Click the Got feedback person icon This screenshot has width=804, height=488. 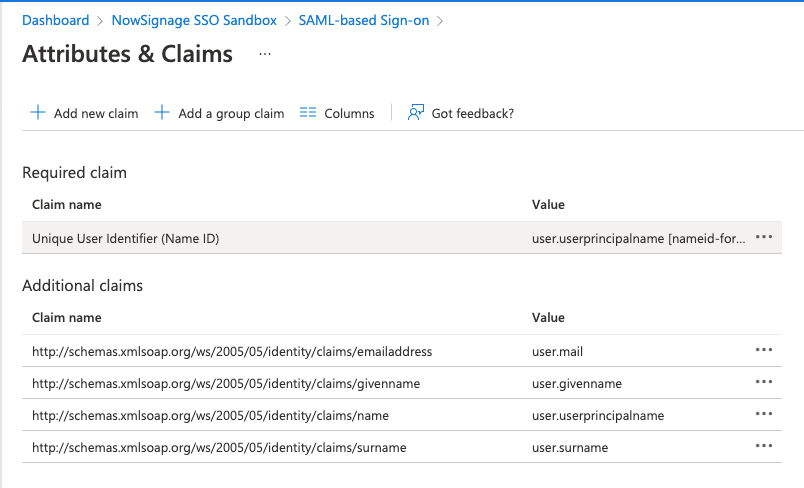coord(416,113)
